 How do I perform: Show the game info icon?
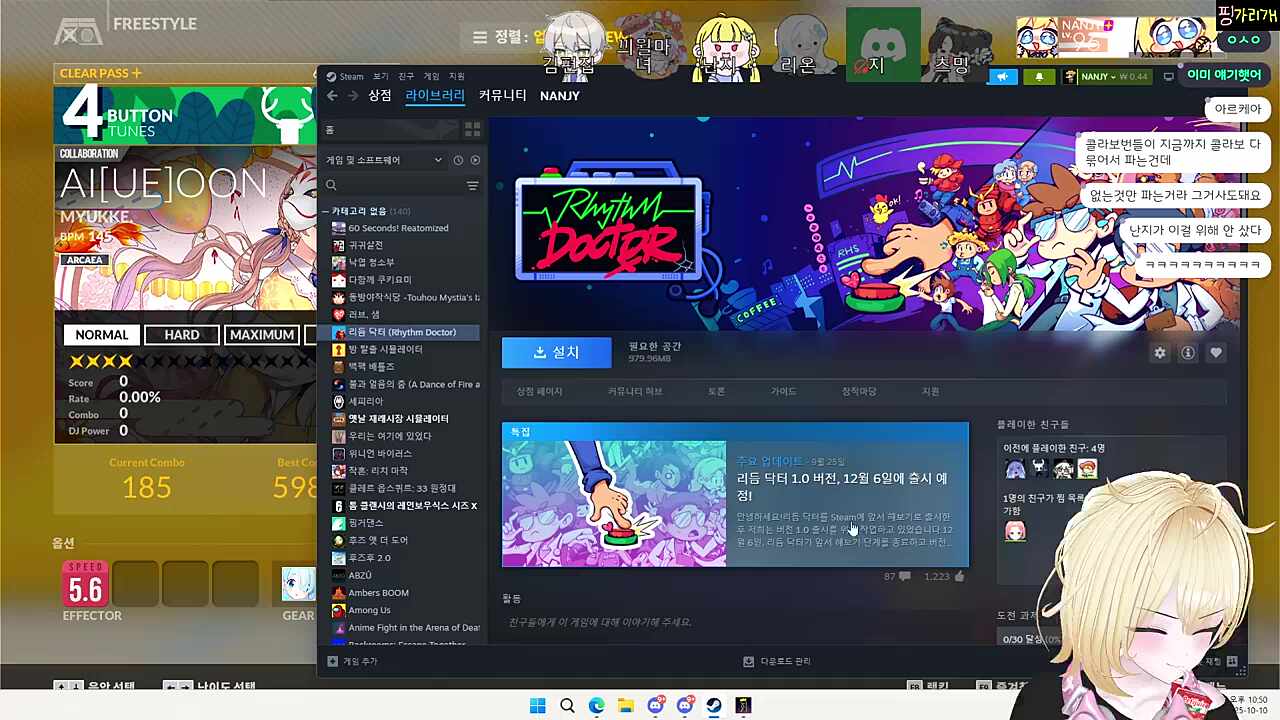click(x=1188, y=353)
